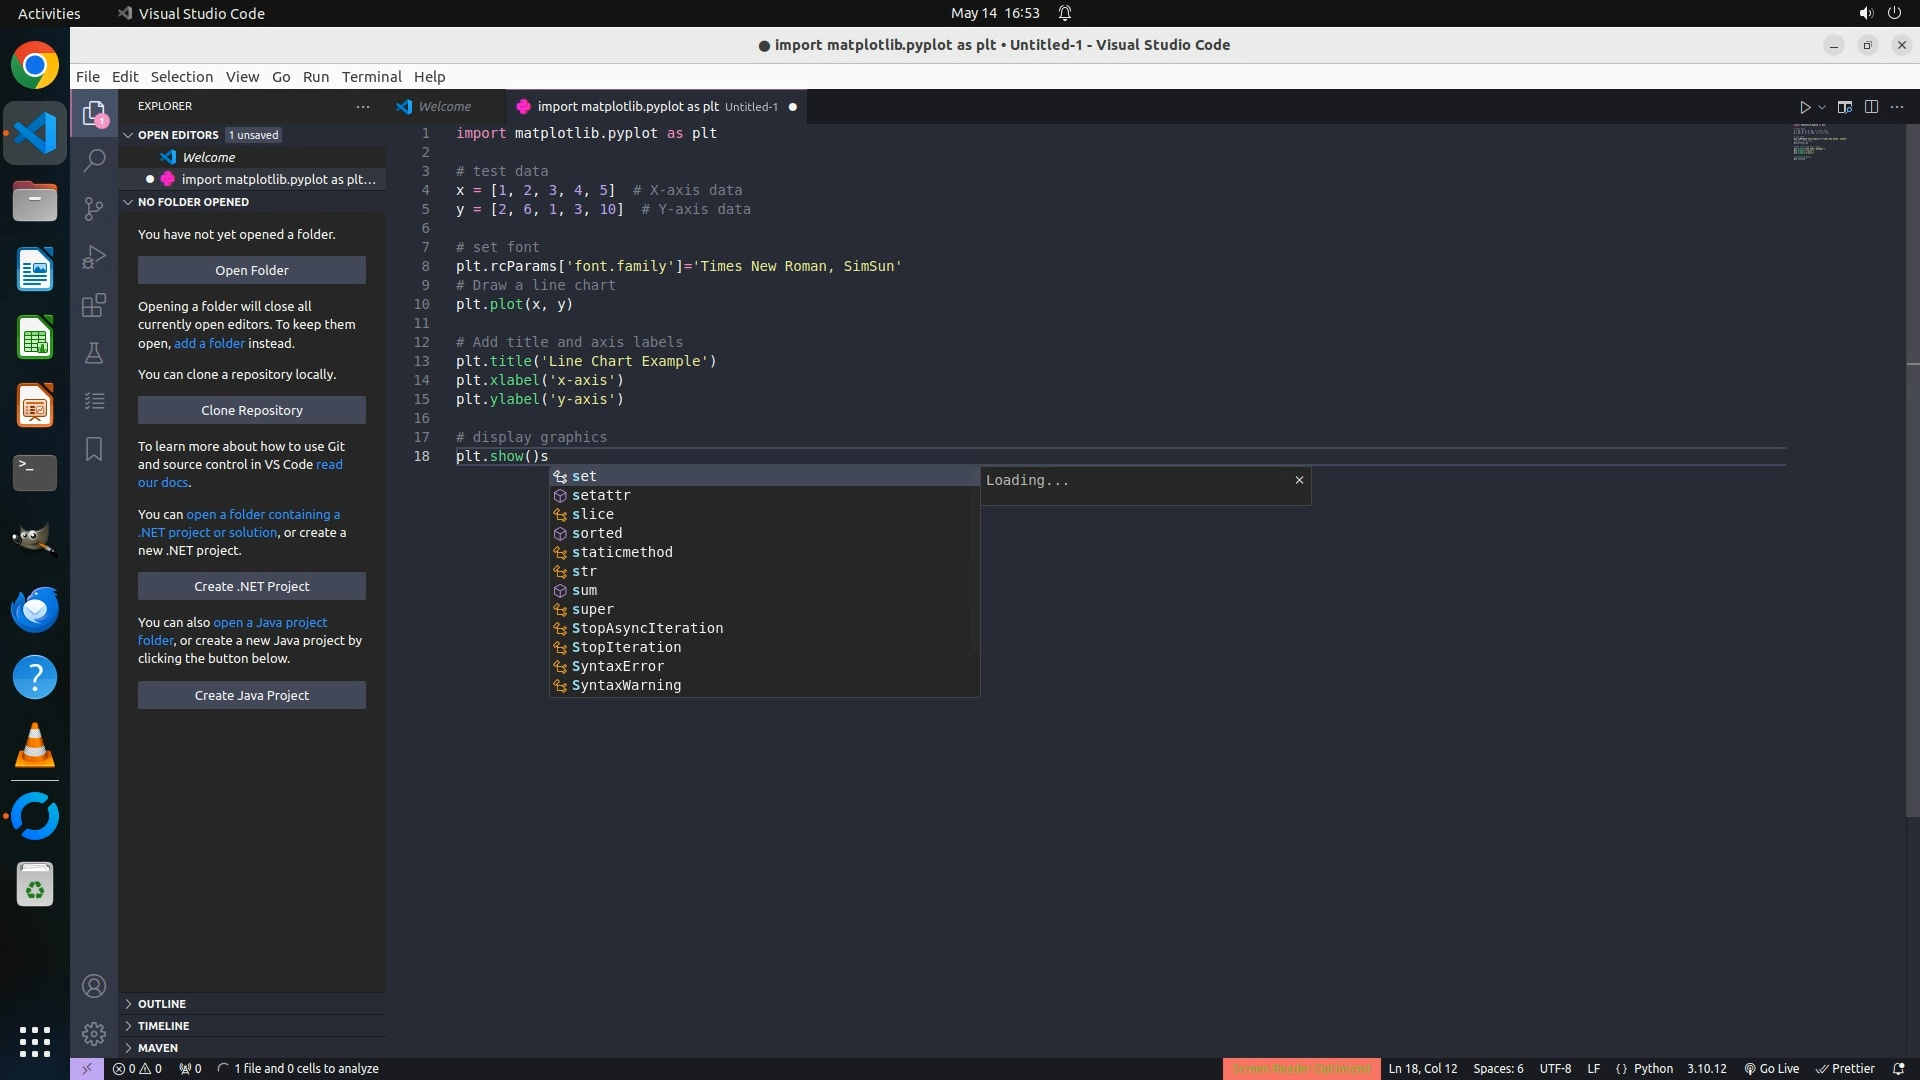Toggle Go Live server in status bar
1920x1080 pixels.
(x=1772, y=1068)
